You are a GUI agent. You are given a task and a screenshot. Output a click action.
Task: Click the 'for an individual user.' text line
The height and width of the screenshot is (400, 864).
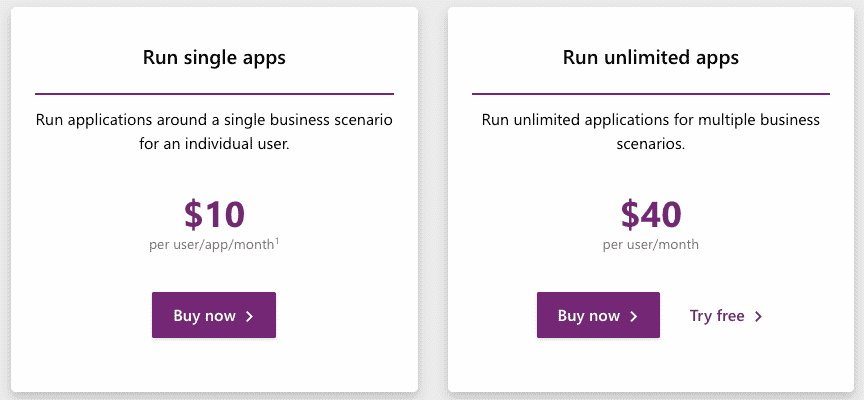pyautogui.click(x=214, y=145)
